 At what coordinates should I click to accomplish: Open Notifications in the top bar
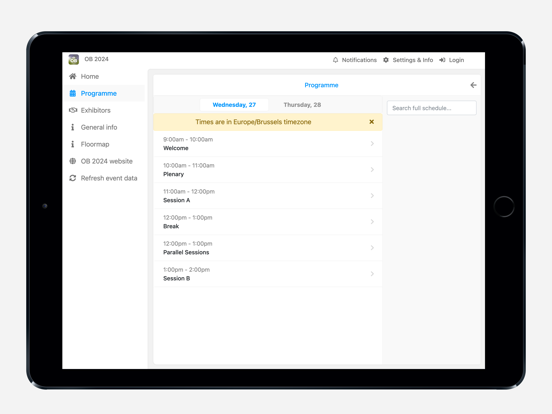[355, 60]
